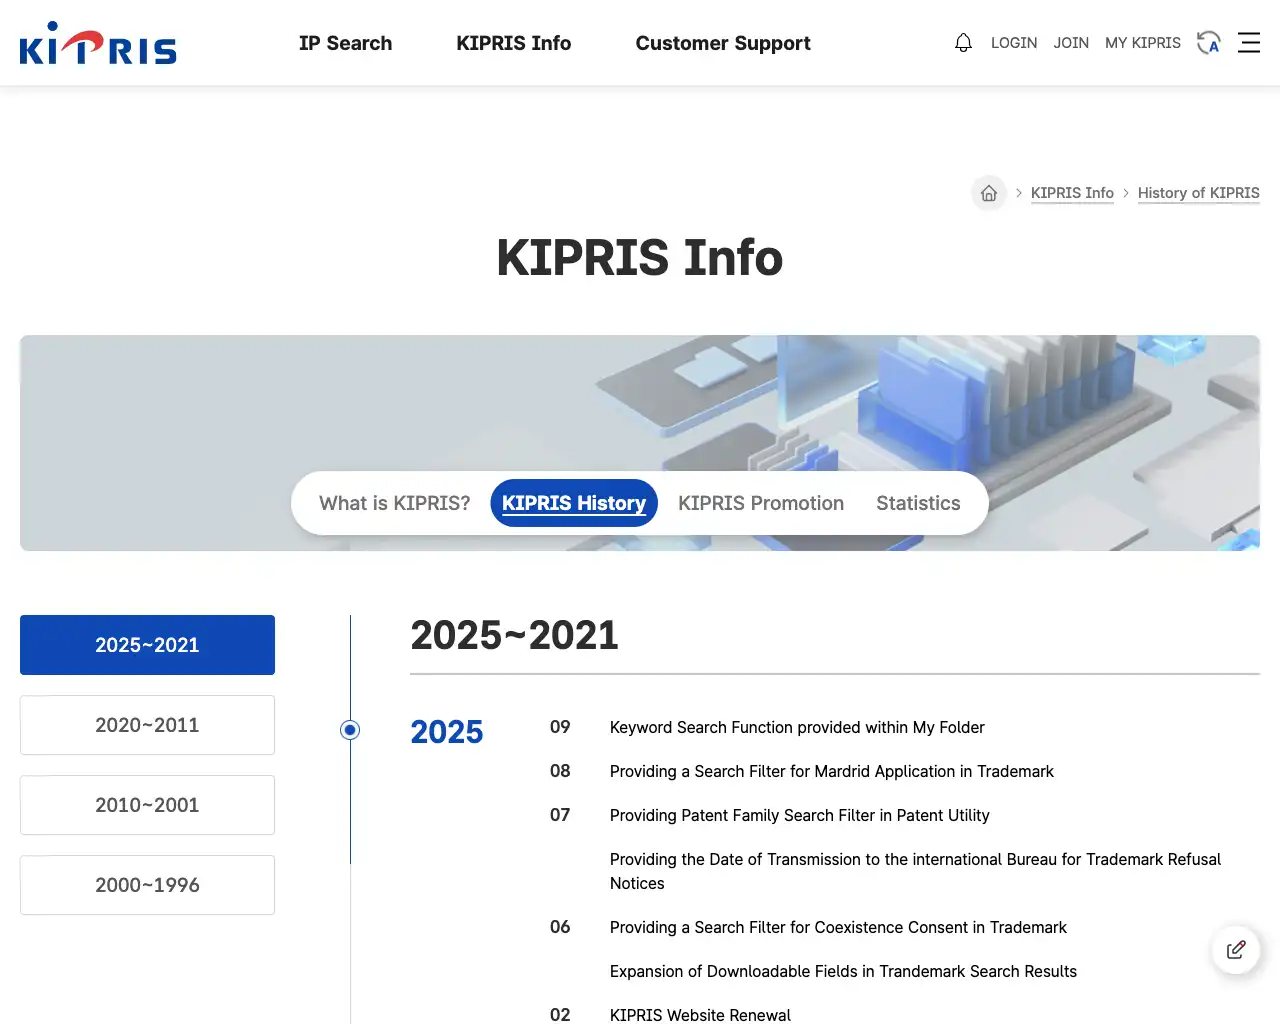Show the 2010~2001 history period

[x=147, y=805]
